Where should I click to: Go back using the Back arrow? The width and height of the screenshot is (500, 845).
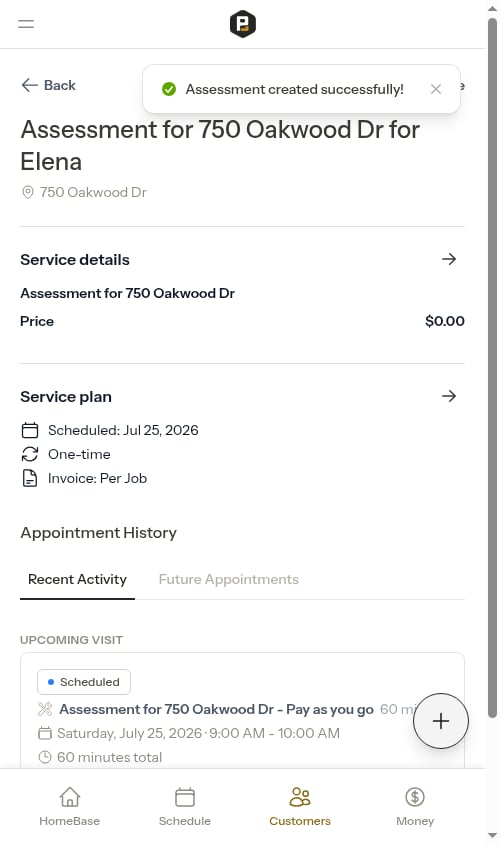click(48, 85)
